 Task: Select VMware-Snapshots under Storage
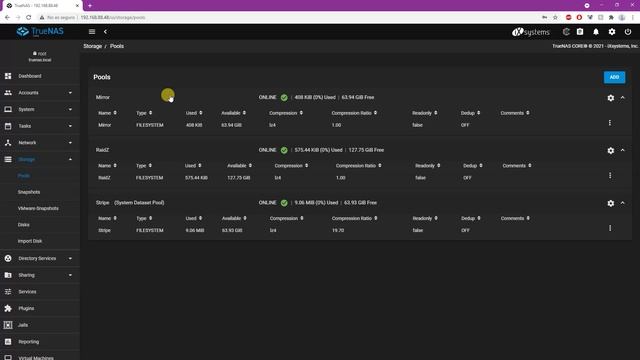38,208
